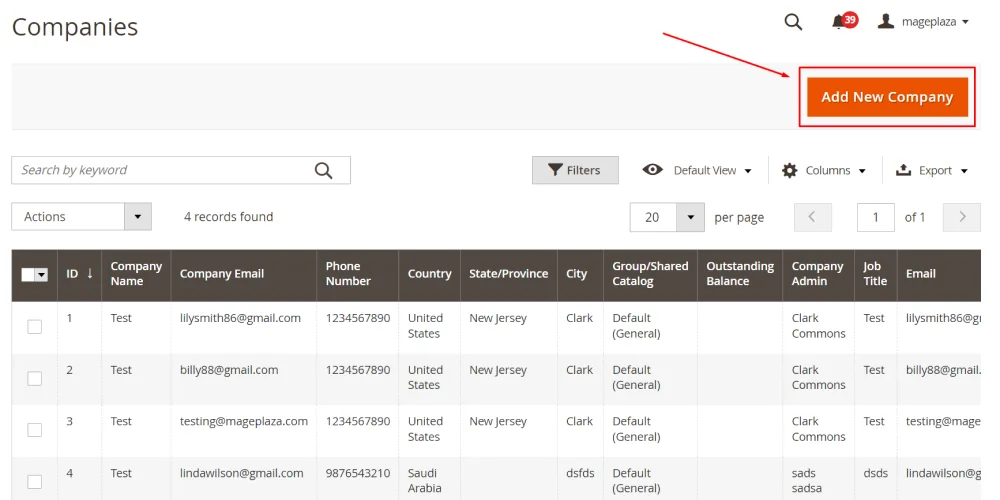The image size is (1000, 500).
Task: Select the checkbox for billy88@gmail.com row
Action: tap(35, 378)
